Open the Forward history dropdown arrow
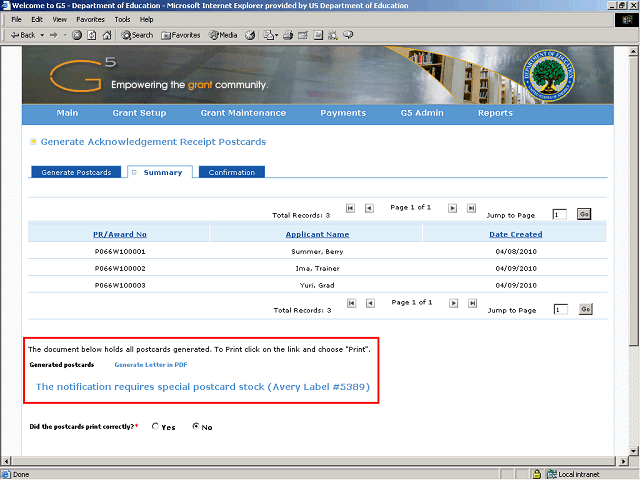Image resolution: width=640 pixels, height=480 pixels. point(65,35)
